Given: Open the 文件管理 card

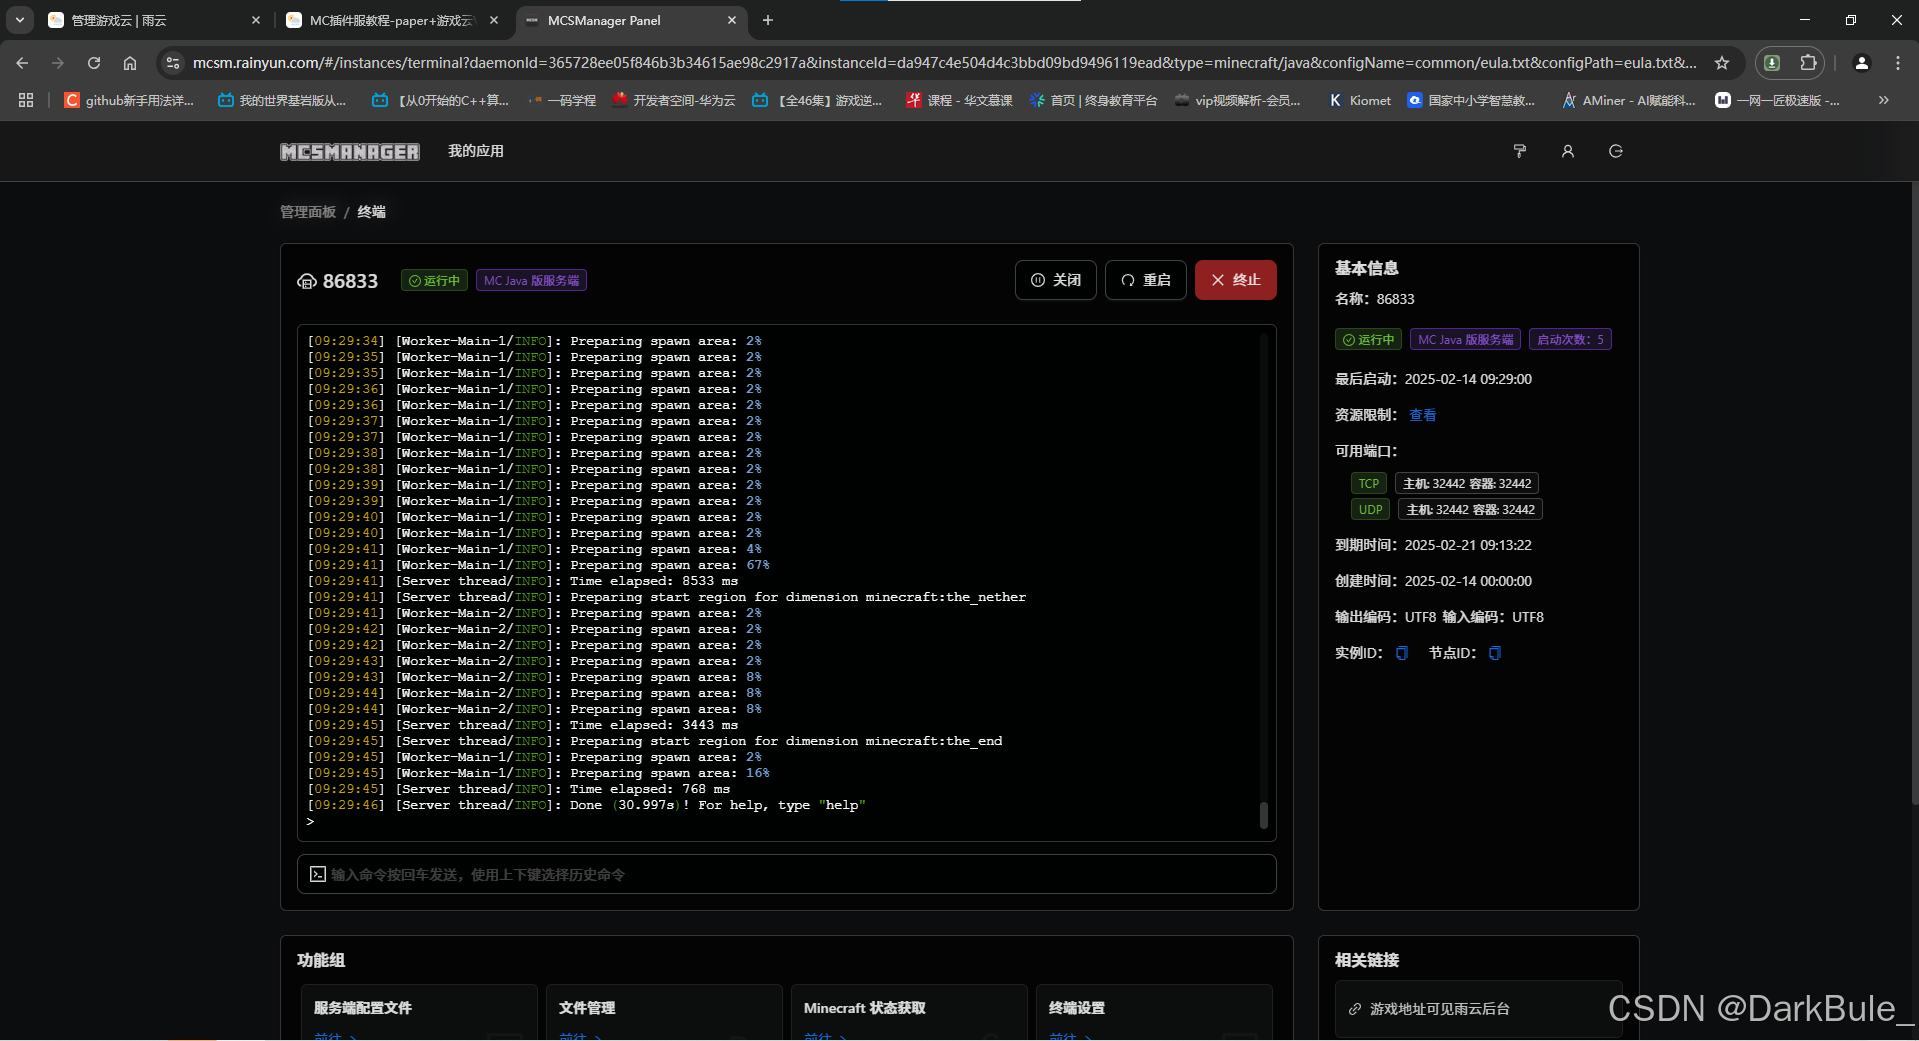Looking at the screenshot, I should (664, 1012).
